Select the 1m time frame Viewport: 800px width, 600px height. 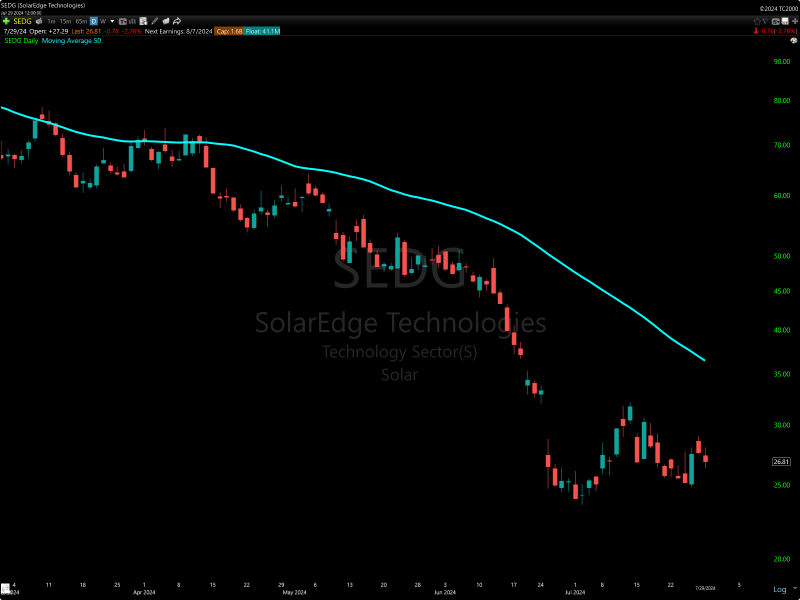click(x=51, y=21)
